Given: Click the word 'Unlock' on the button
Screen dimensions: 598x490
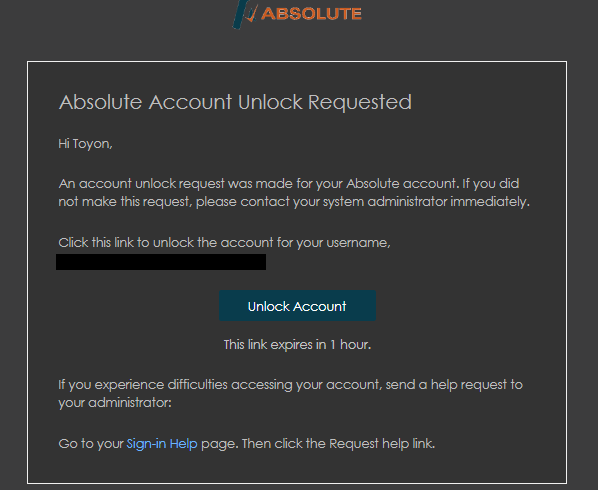Looking at the screenshot, I should pyautogui.click(x=268, y=306).
